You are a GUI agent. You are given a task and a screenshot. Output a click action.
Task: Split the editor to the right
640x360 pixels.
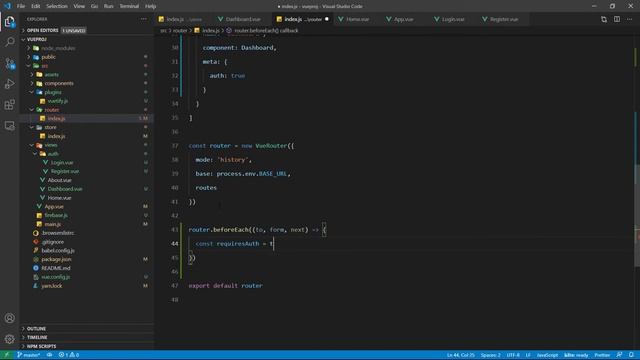coord(617,19)
